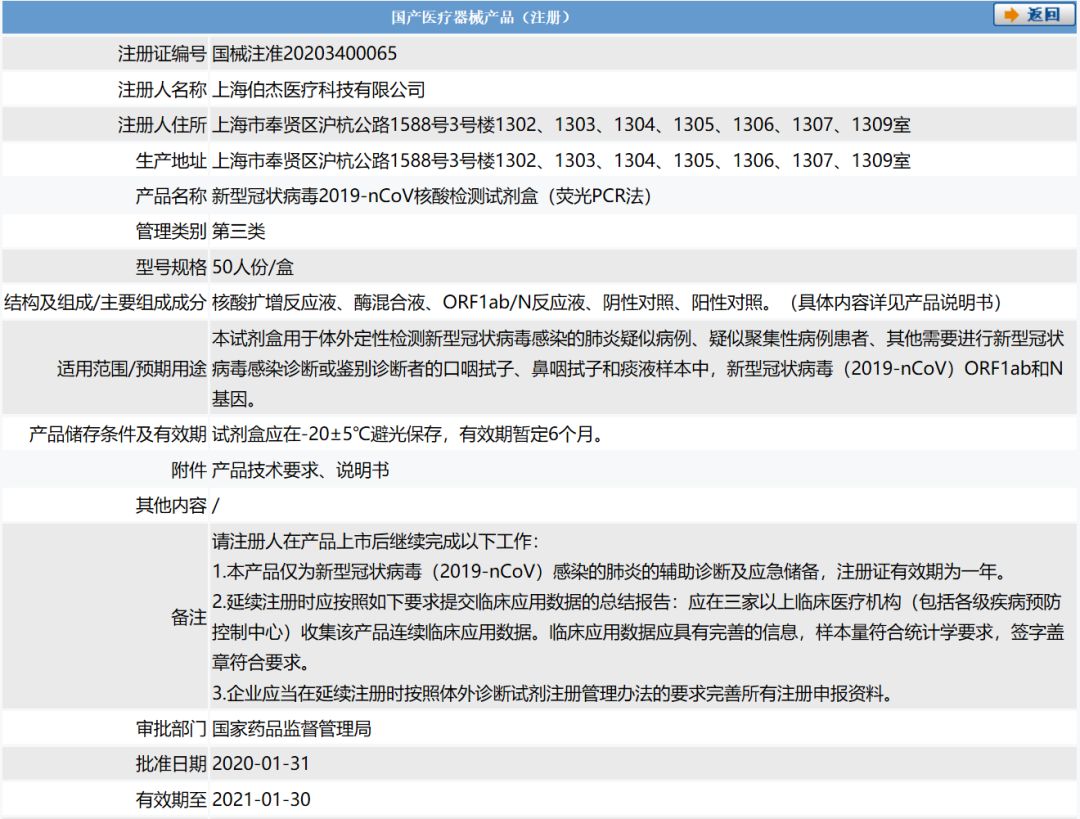Viewport: 1080px width, 819px height.
Task: Click the 国产医疗器械产品（注册）header title
Action: (481, 17)
